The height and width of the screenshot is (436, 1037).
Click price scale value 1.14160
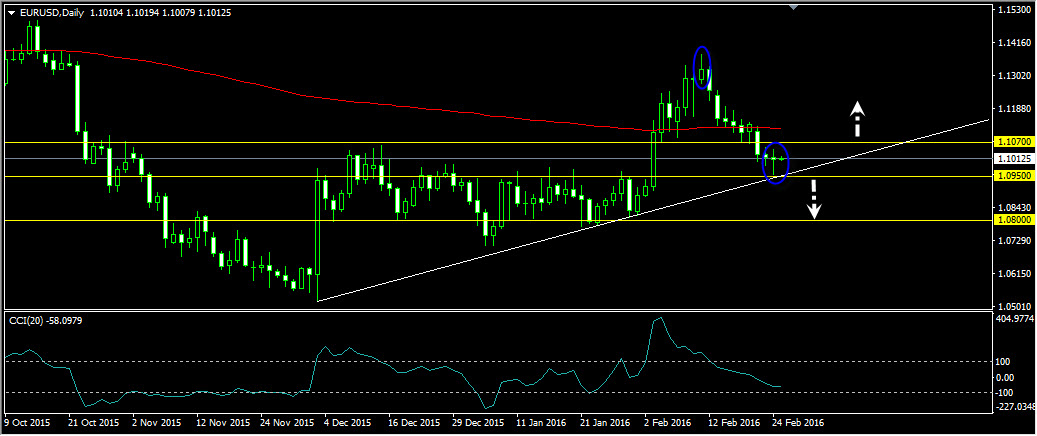pyautogui.click(x=1015, y=43)
